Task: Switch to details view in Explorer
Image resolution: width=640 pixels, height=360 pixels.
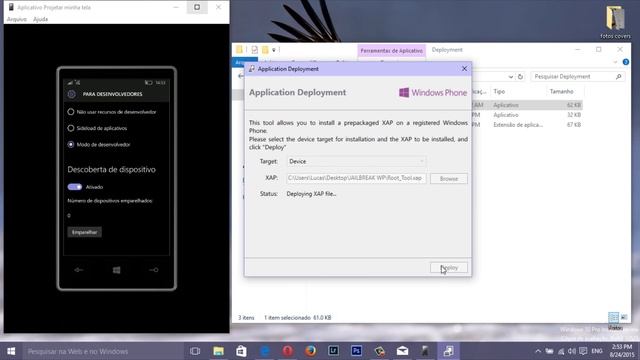Action: pos(613,317)
